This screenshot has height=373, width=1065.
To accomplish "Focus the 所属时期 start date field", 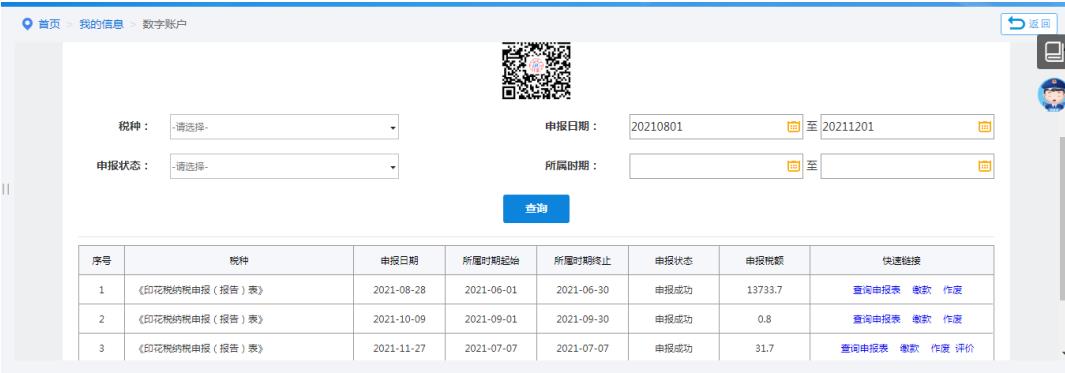I will pos(716,166).
